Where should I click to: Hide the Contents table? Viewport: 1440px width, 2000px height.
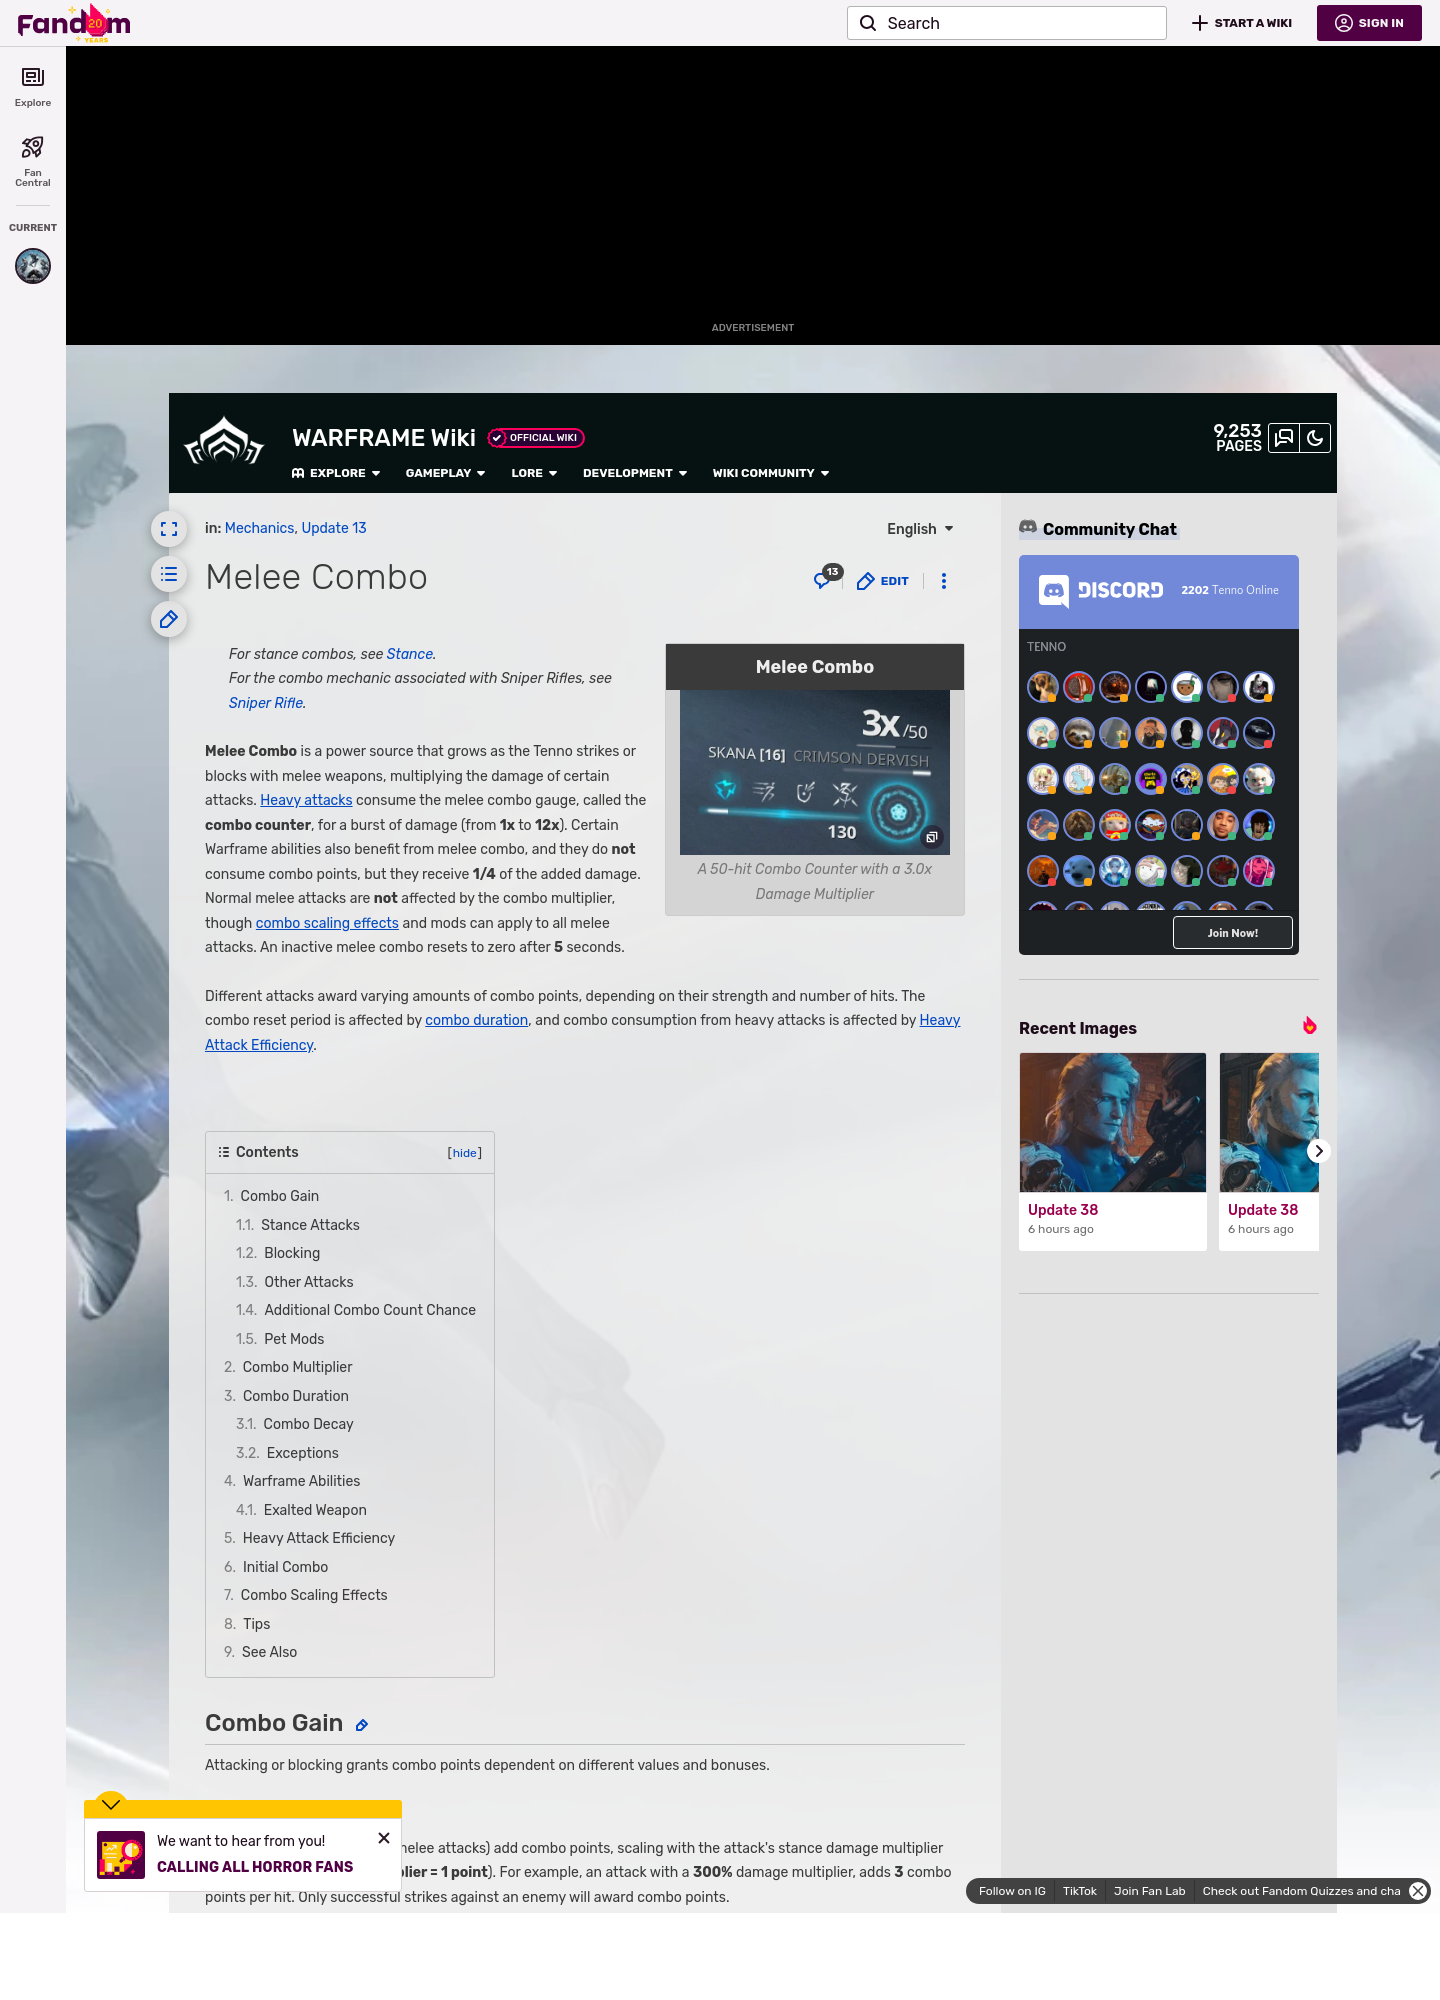coord(465,1153)
